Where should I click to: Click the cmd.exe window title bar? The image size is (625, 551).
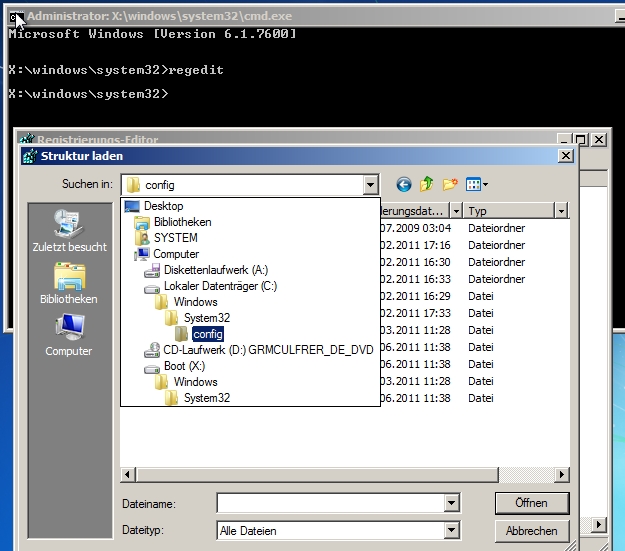(x=315, y=16)
